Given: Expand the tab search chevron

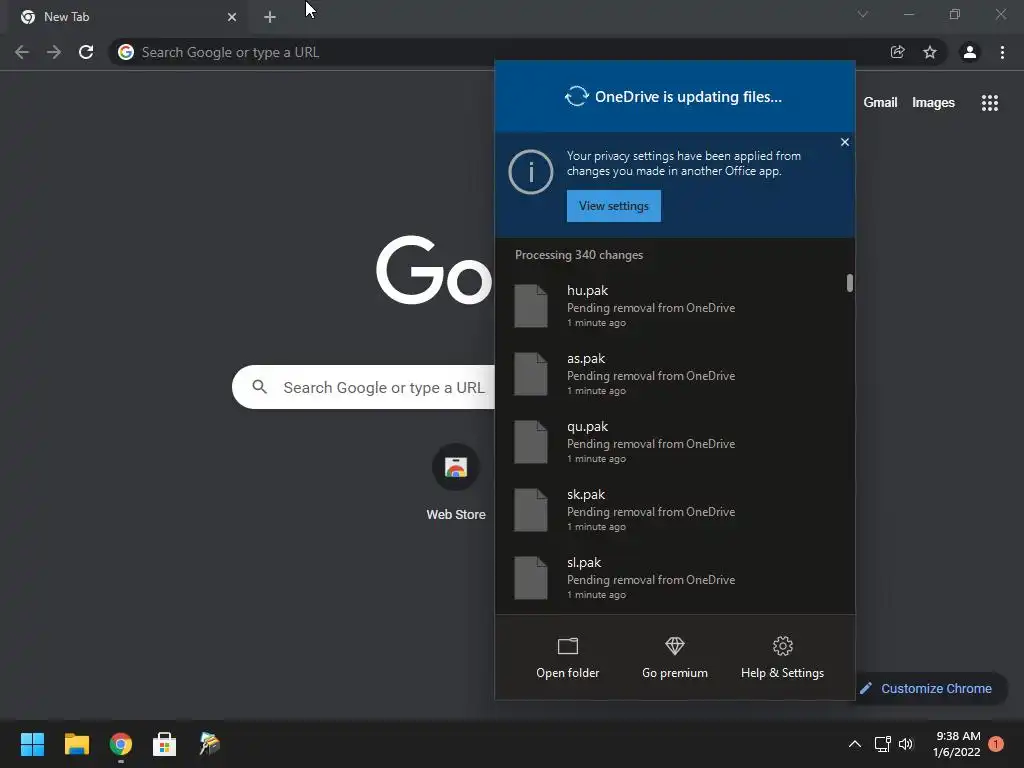Looking at the screenshot, I should click(863, 14).
